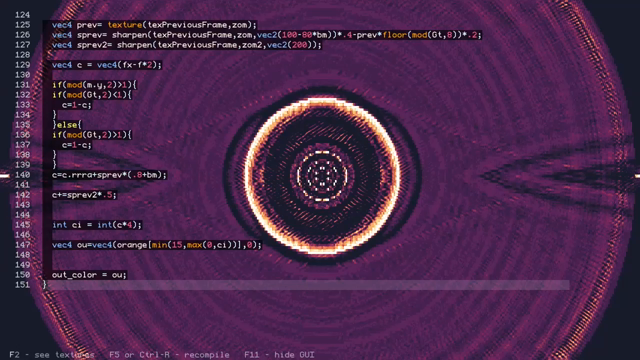Click line number 147 in the gutter
The width and height of the screenshot is (640, 360).
click(x=22, y=245)
